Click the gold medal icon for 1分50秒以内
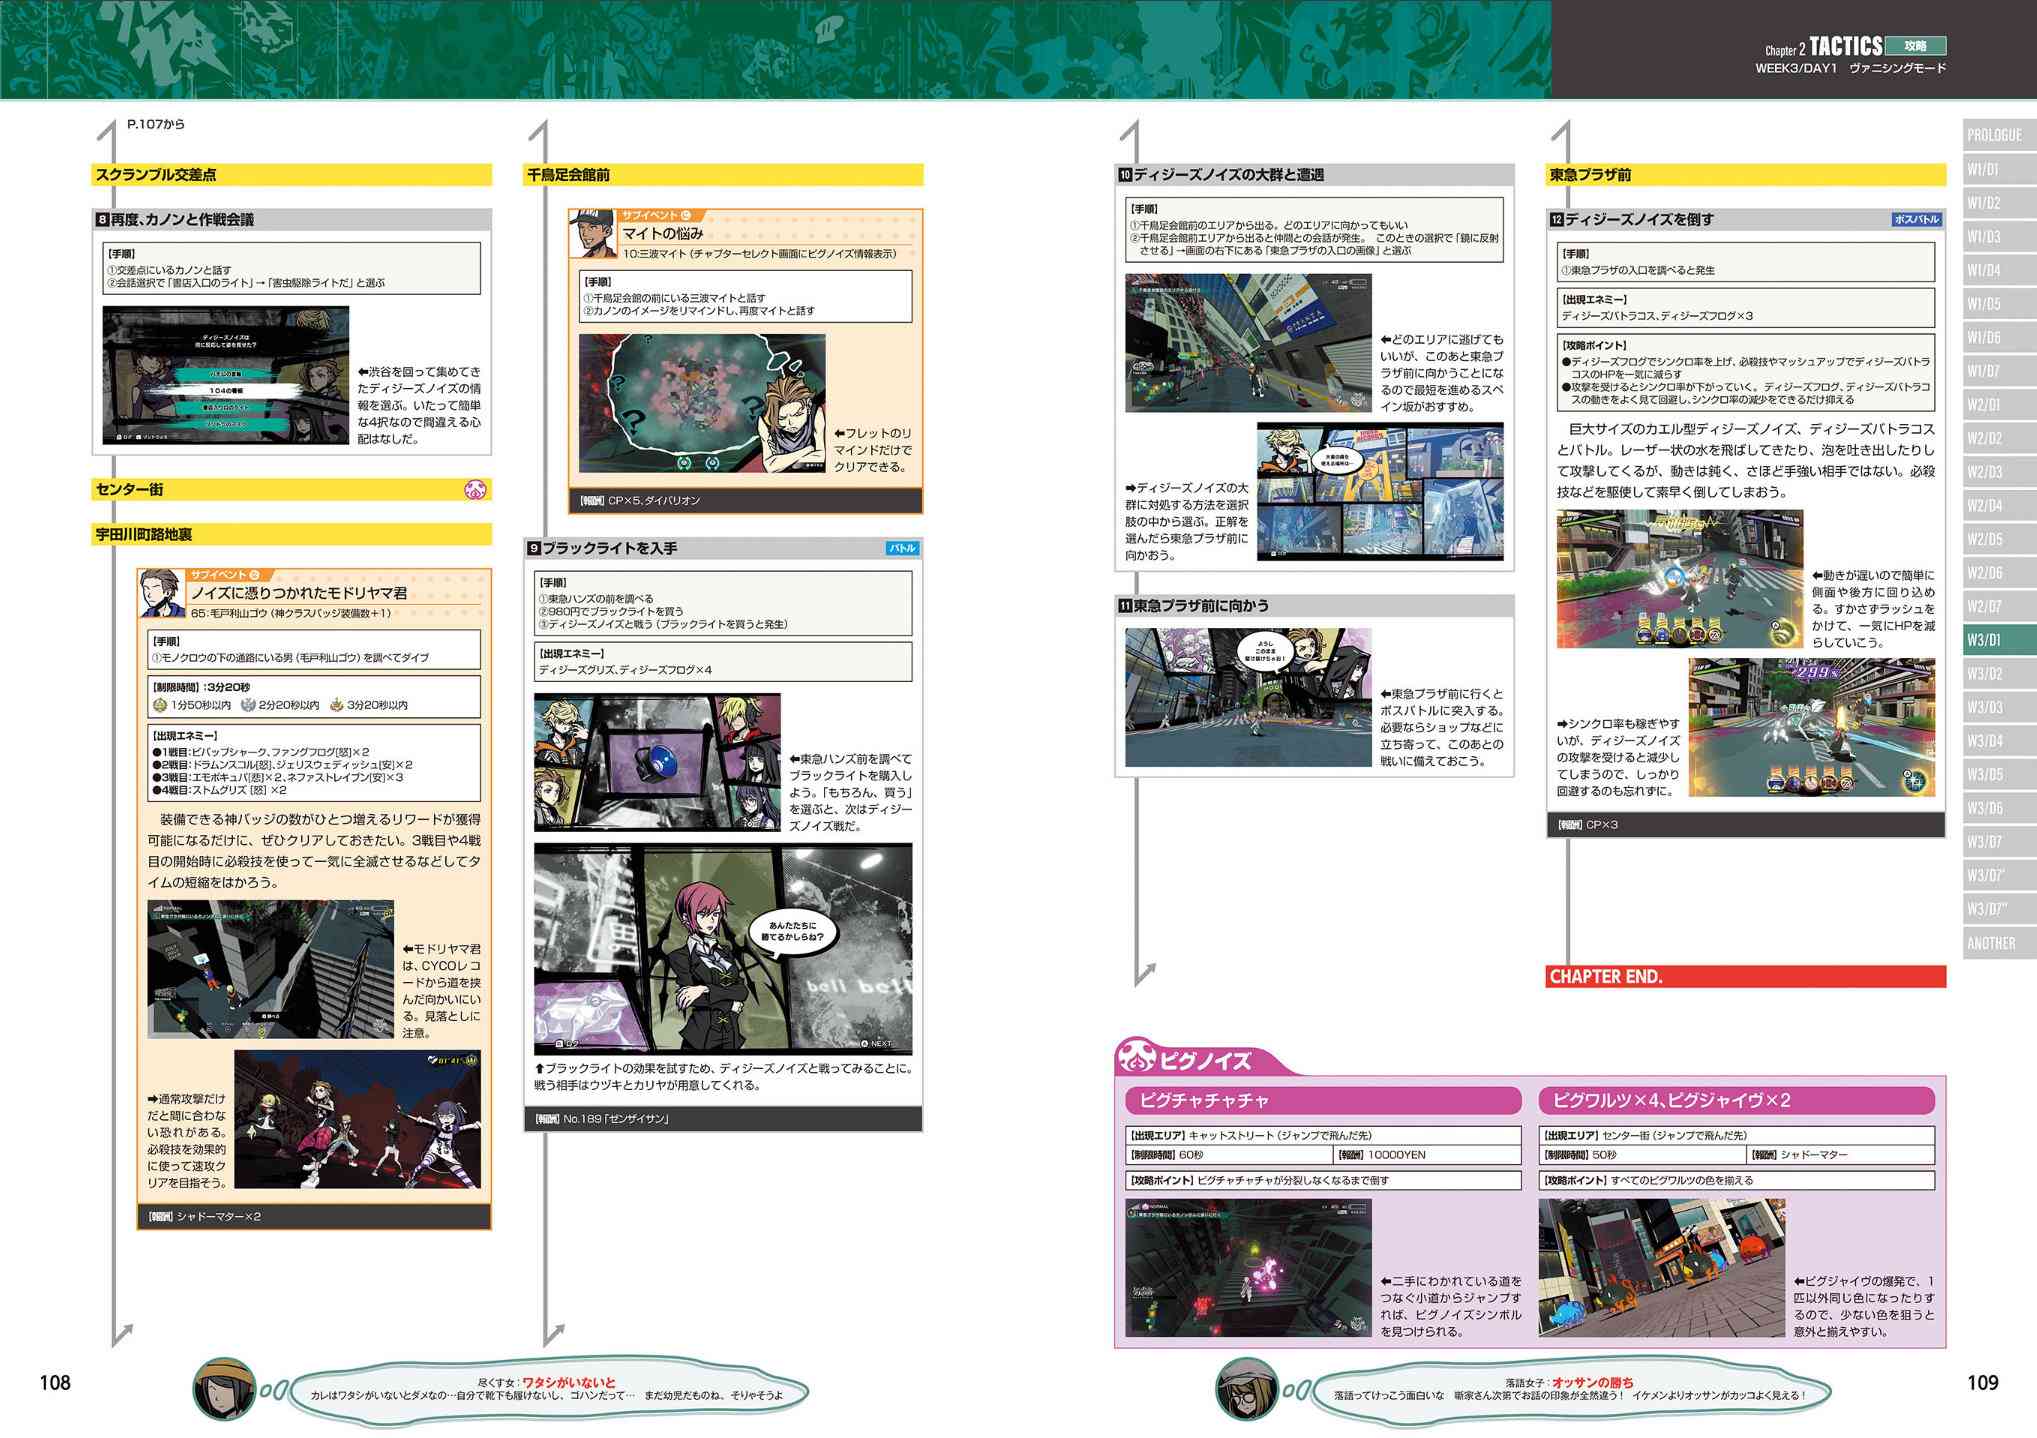The image size is (2037, 1438). point(159,705)
